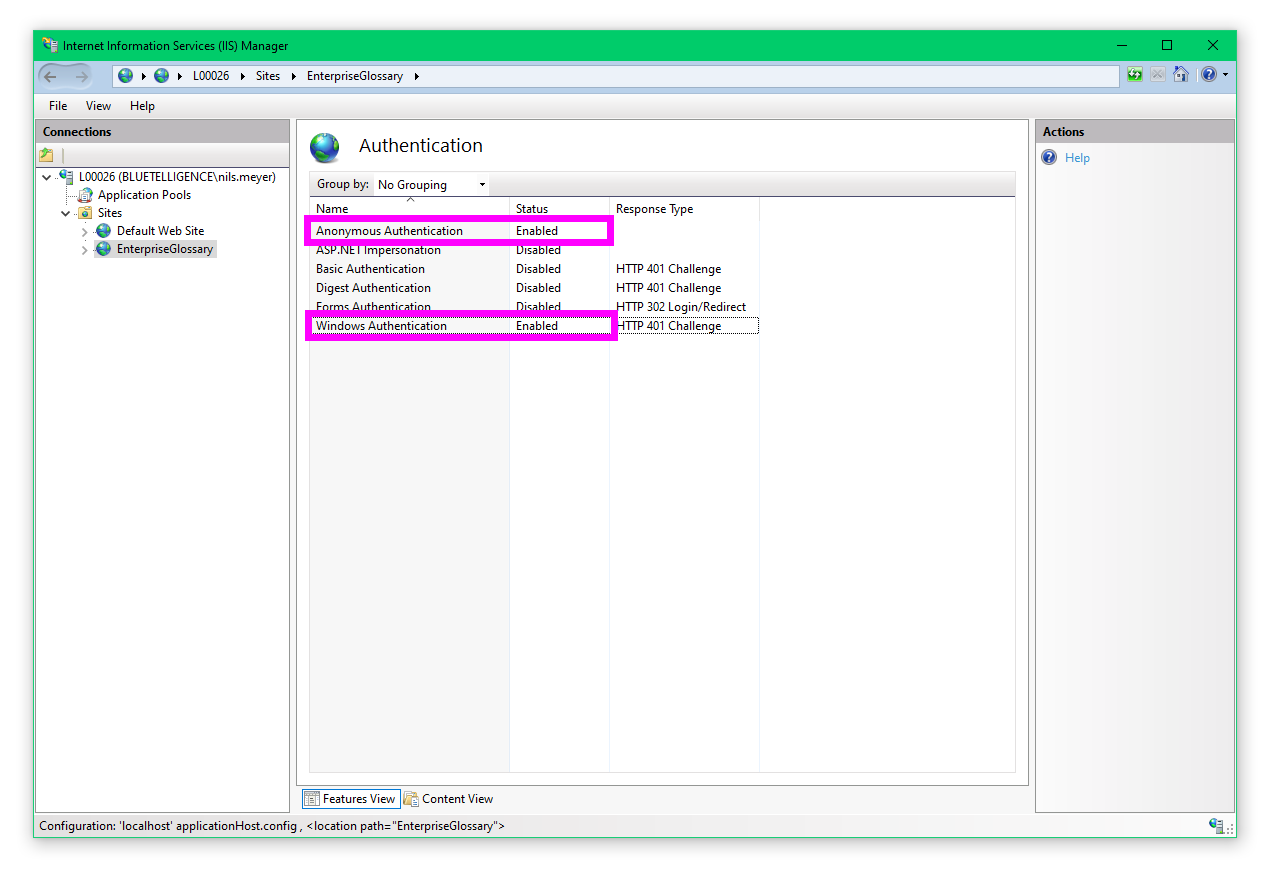Click the Home house icon in toolbar
Image resolution: width=1271 pixels, height=873 pixels.
(1181, 75)
